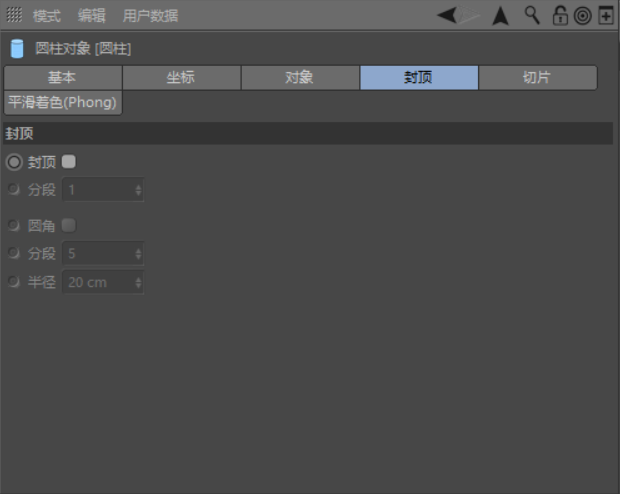
Task: Switch to the 基本 tab
Action: [63, 78]
